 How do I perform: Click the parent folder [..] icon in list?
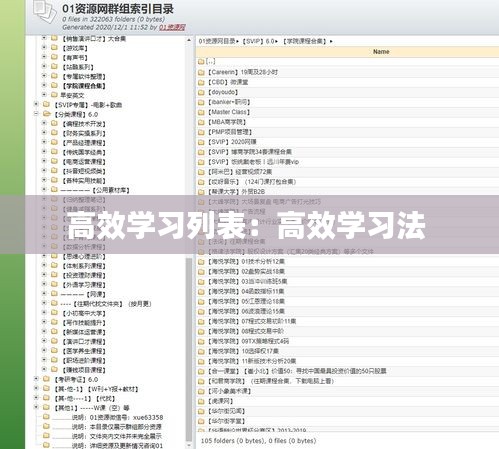tap(201, 62)
